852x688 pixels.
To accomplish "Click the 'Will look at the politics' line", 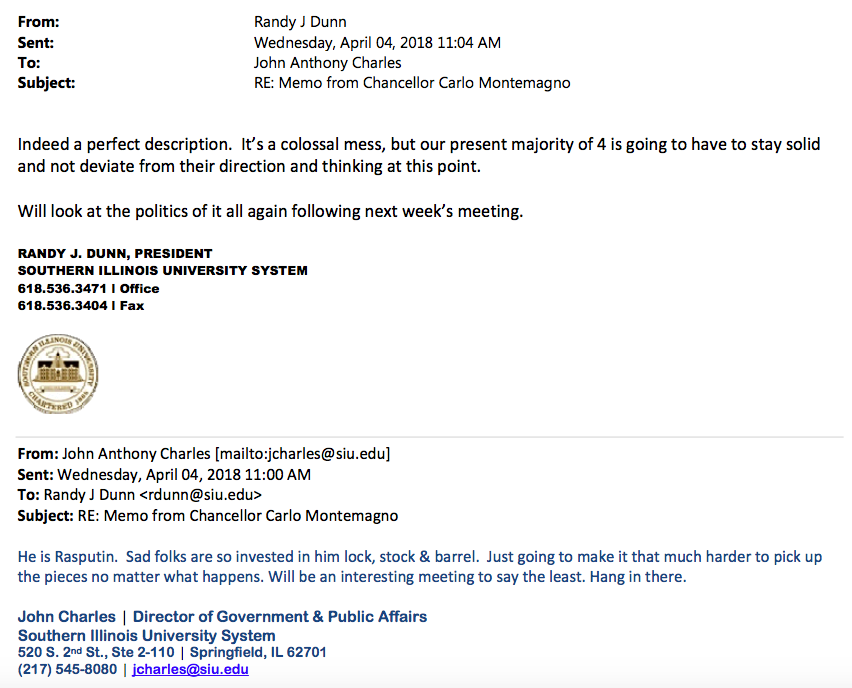I will (x=270, y=211).
